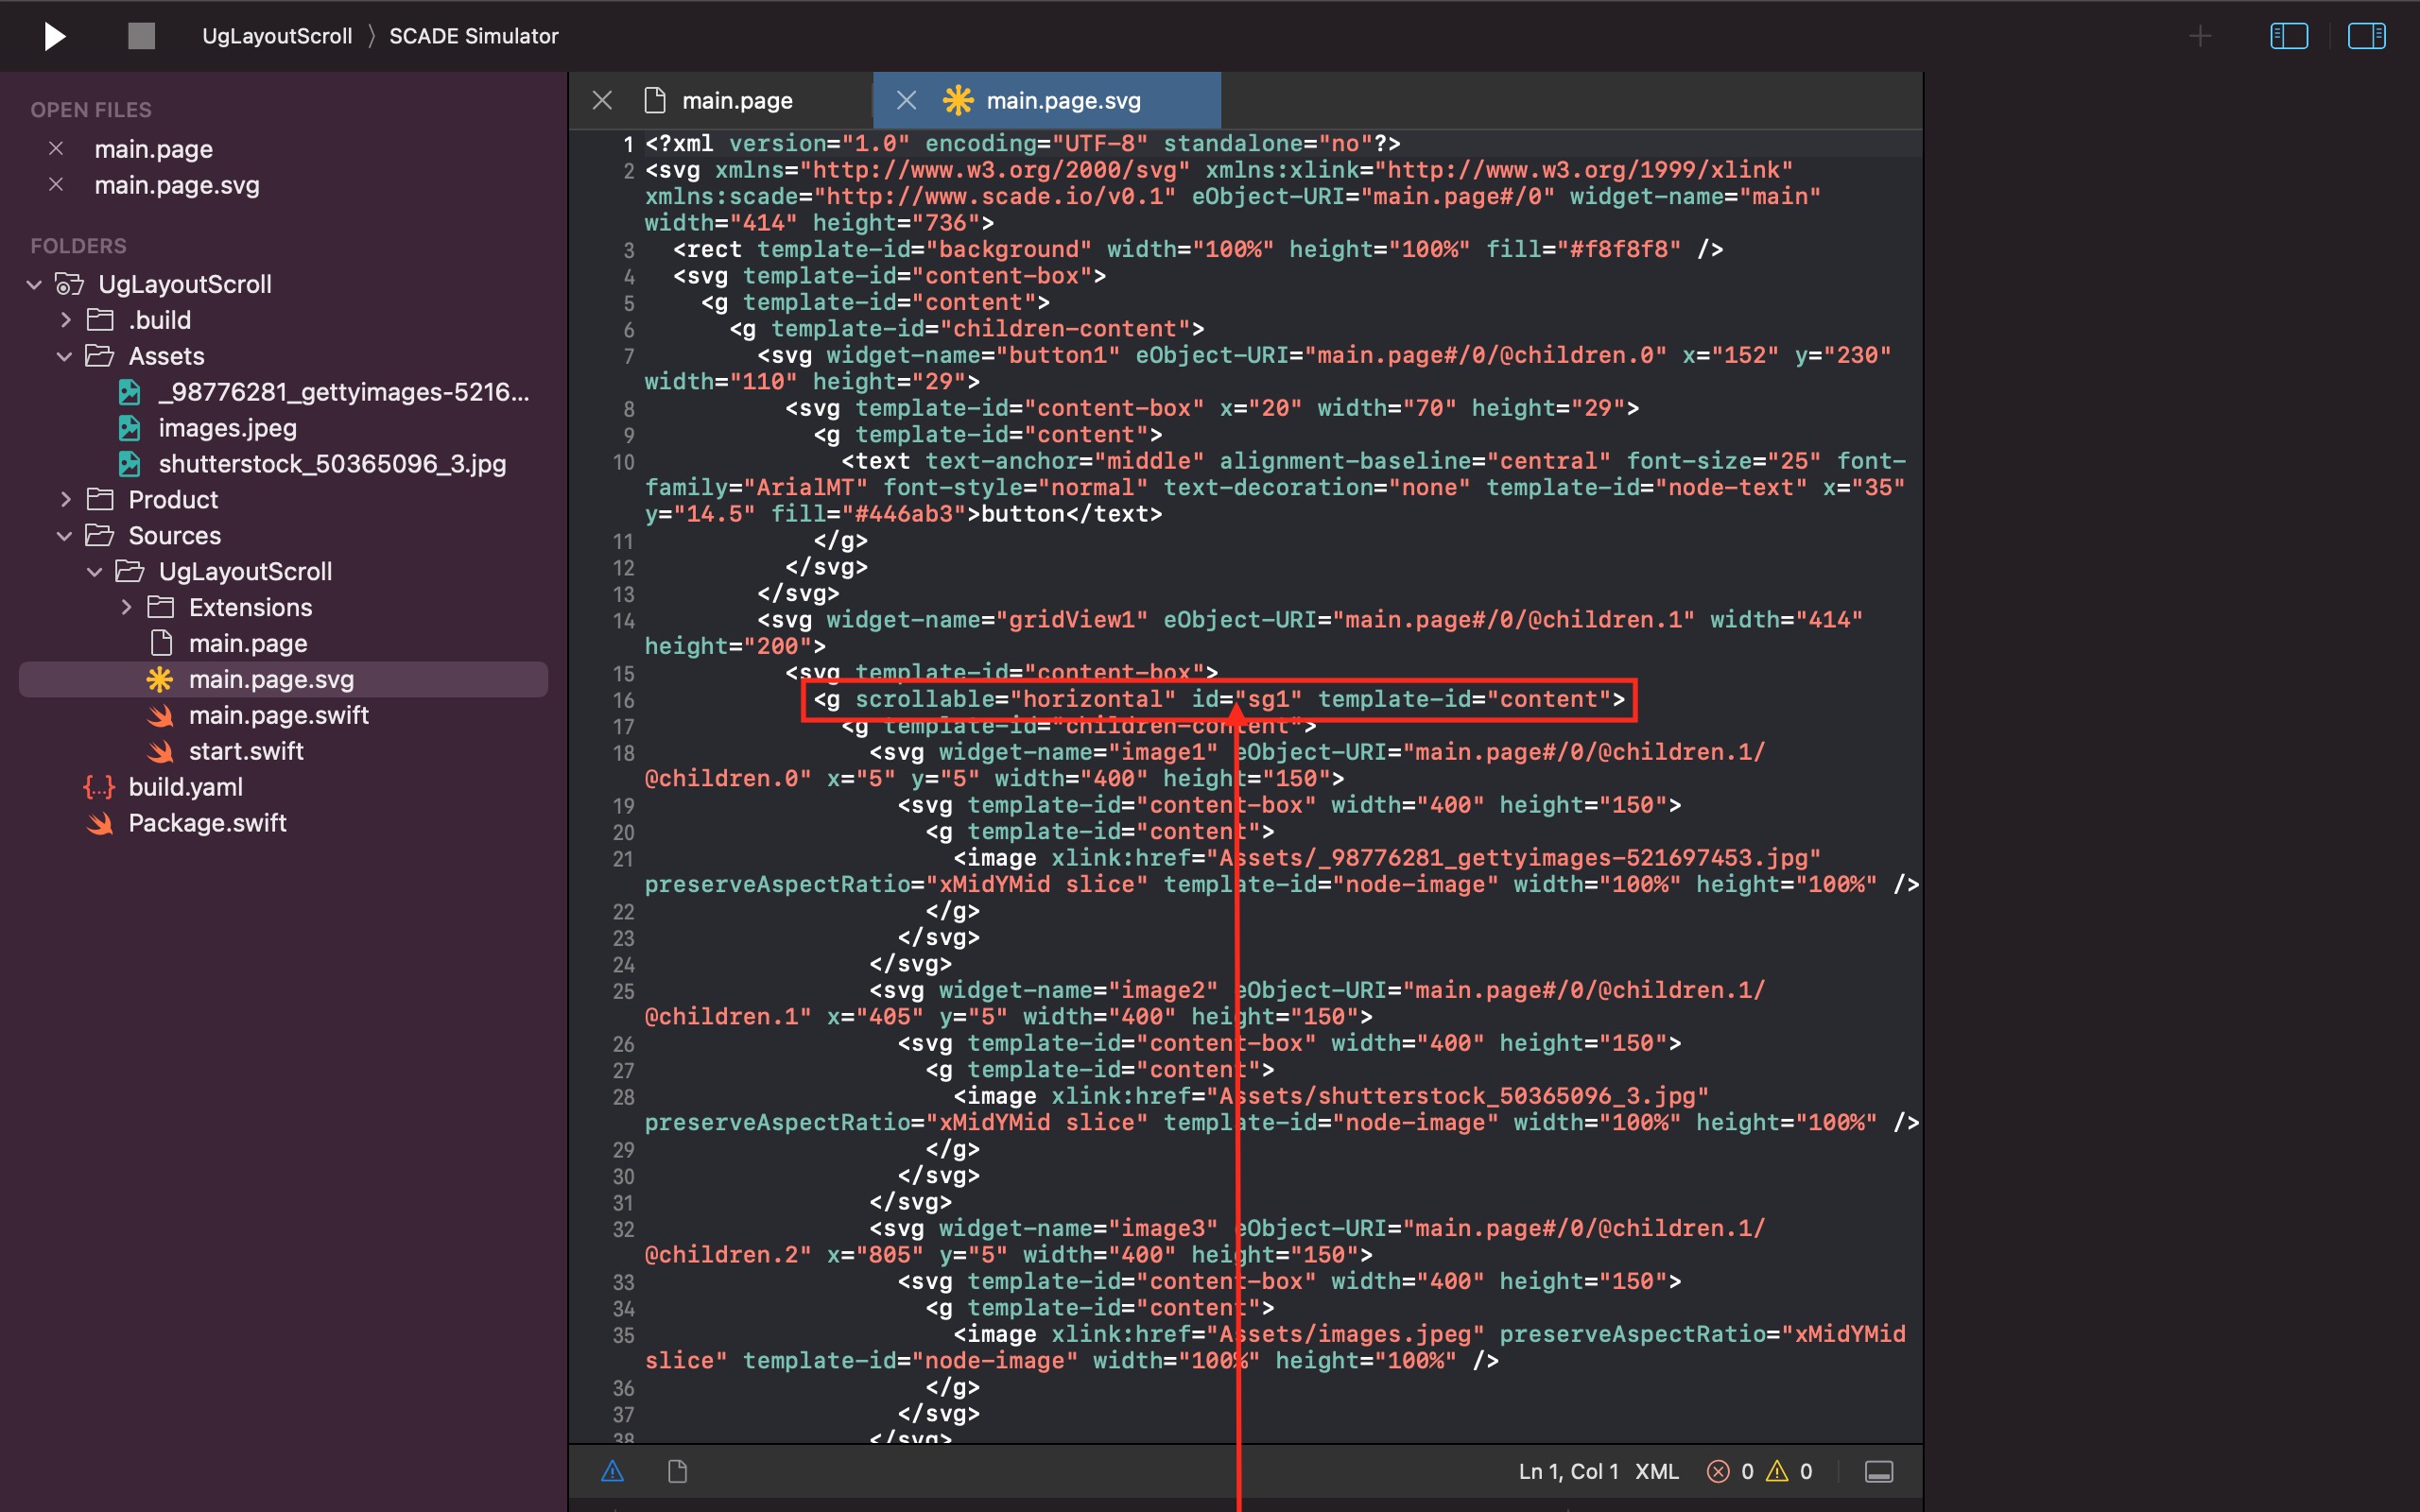
Task: Click line number 16 in the gutter
Action: click(623, 700)
